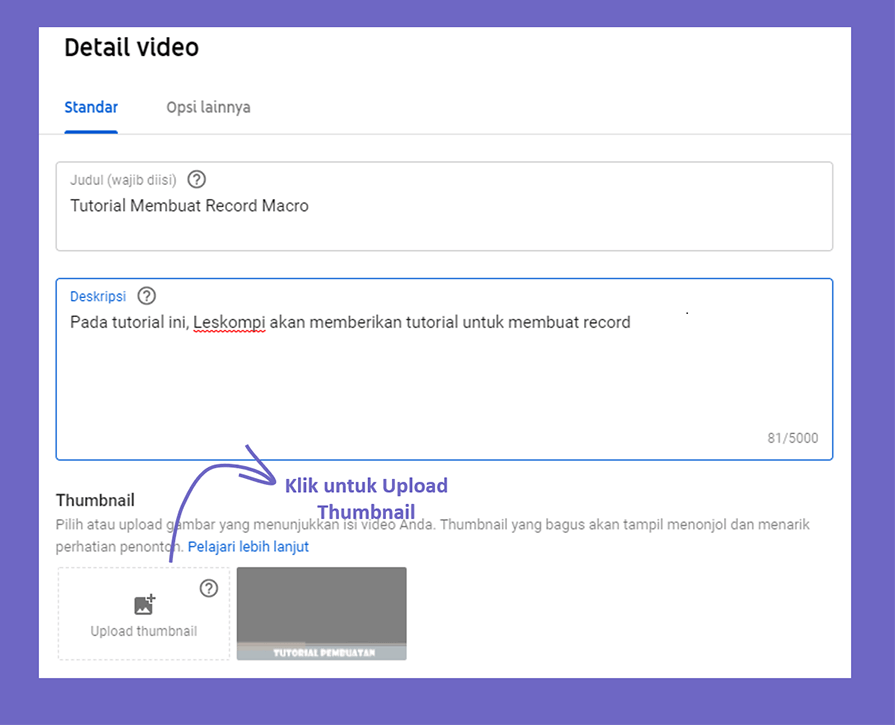This screenshot has width=895, height=725.
Task: Click the help icon next to Judul
Action: click(197, 180)
